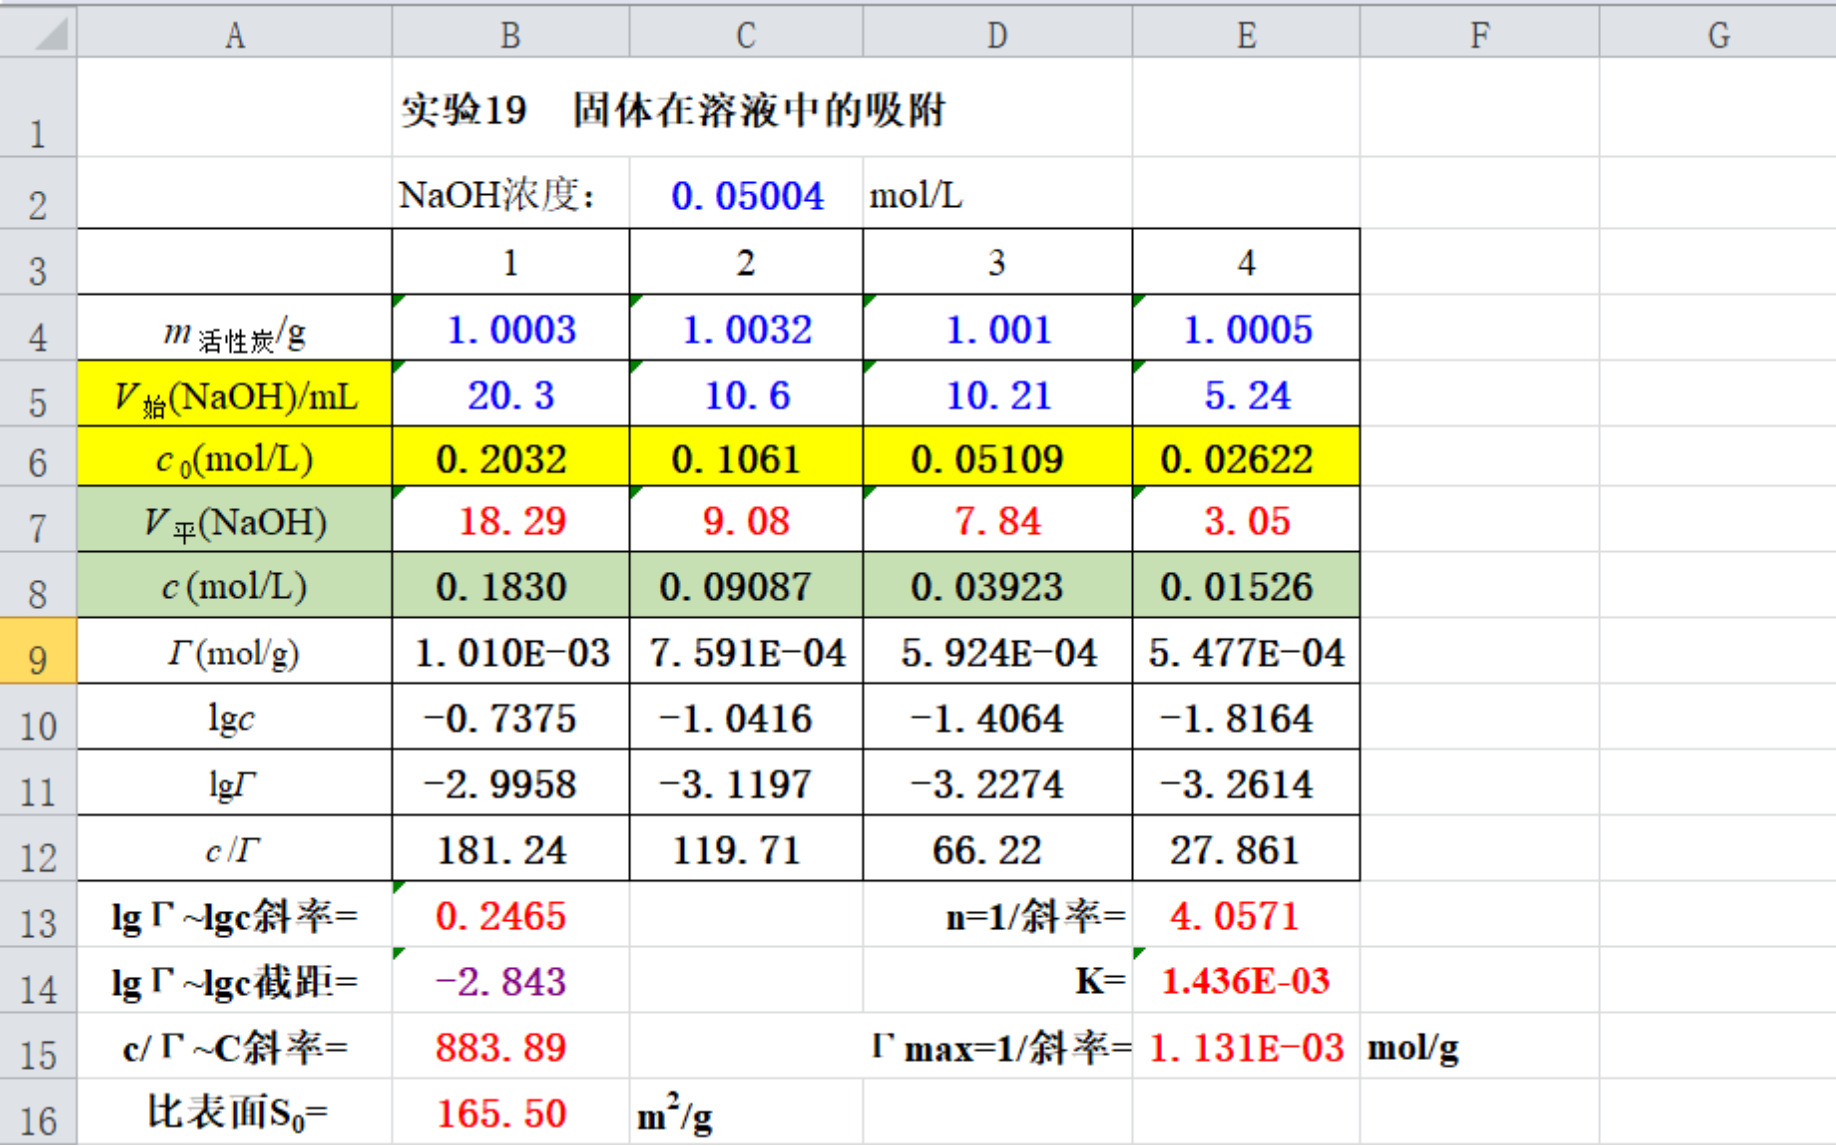1836x1146 pixels.
Task: Click the Γmax result cell 1.131E-03
Action: click(x=1245, y=1048)
